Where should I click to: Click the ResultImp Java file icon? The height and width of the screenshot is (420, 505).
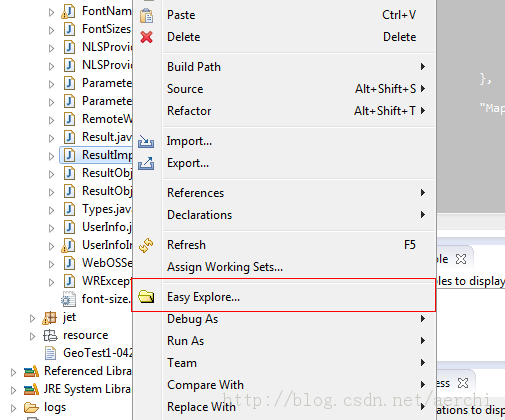point(69,155)
